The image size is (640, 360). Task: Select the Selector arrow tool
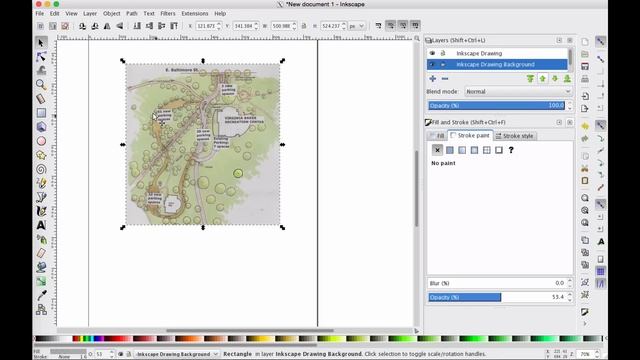point(41,43)
